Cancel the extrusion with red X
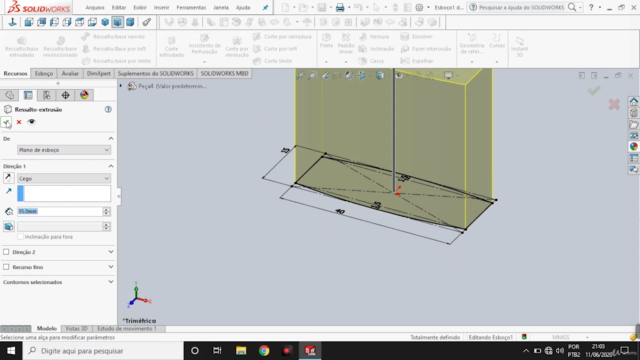Image resolution: width=640 pixels, height=360 pixels. point(19,122)
